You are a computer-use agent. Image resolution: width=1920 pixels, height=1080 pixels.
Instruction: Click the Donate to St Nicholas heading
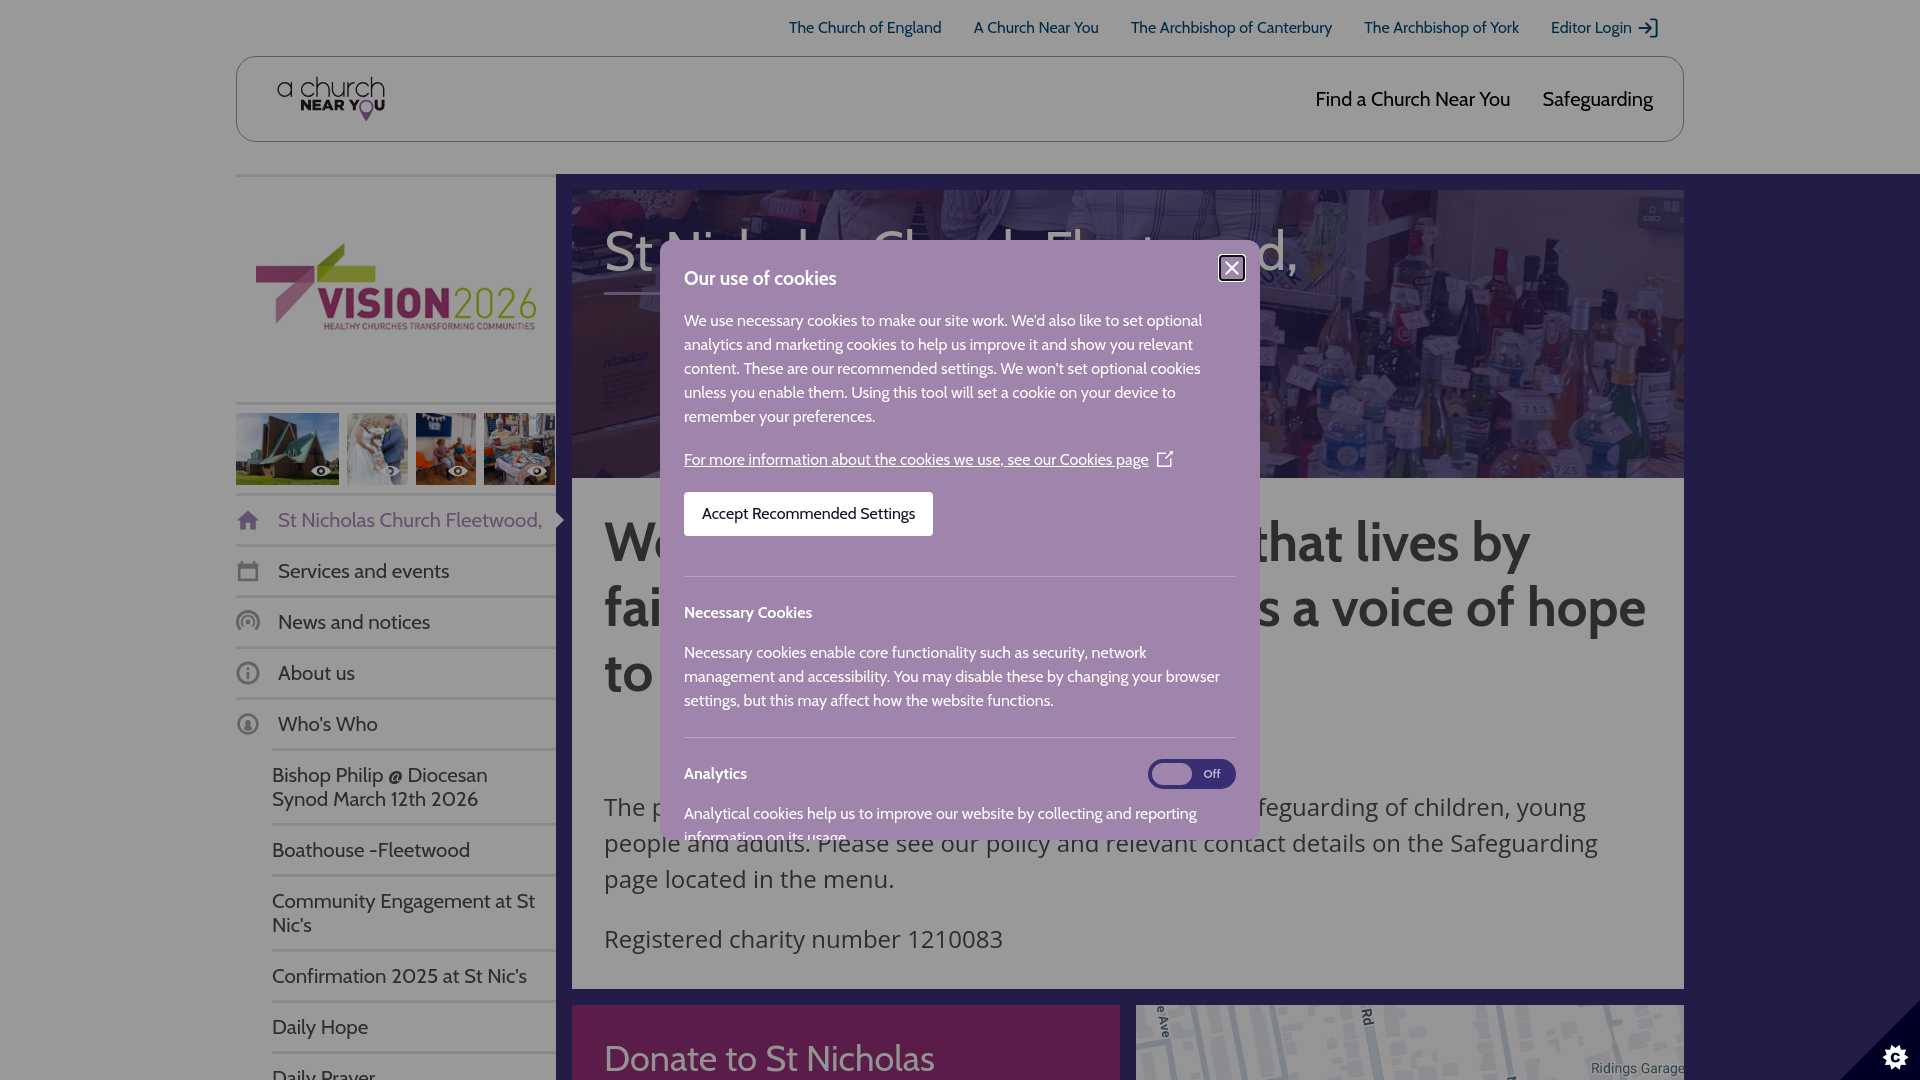coord(769,1058)
